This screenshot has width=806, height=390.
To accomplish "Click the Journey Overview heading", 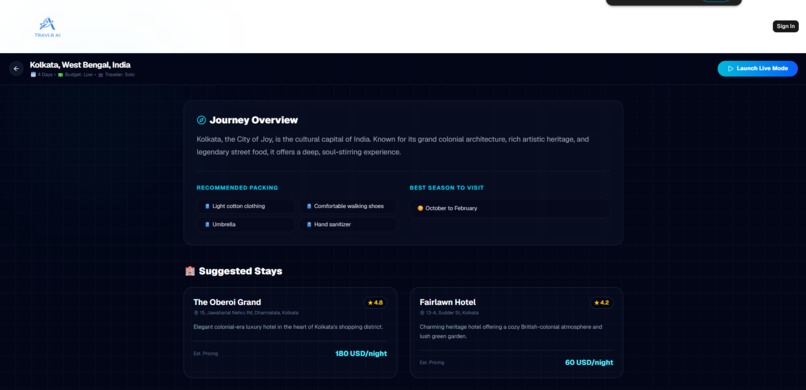I will [253, 120].
